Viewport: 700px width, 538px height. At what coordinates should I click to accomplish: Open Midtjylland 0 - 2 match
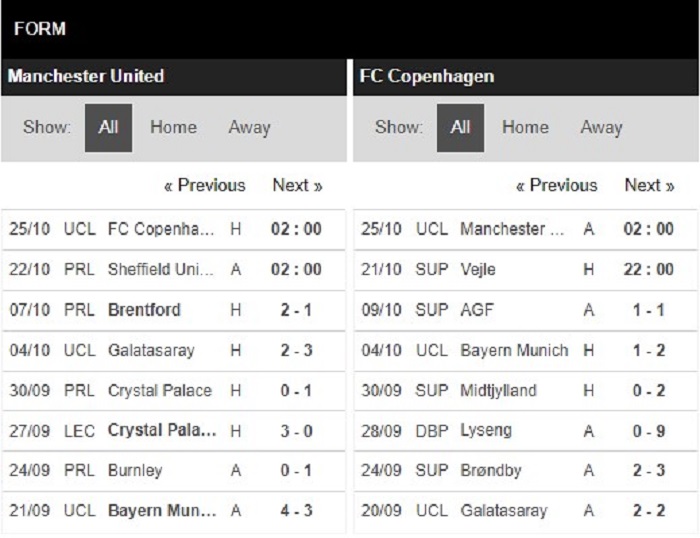(x=498, y=391)
